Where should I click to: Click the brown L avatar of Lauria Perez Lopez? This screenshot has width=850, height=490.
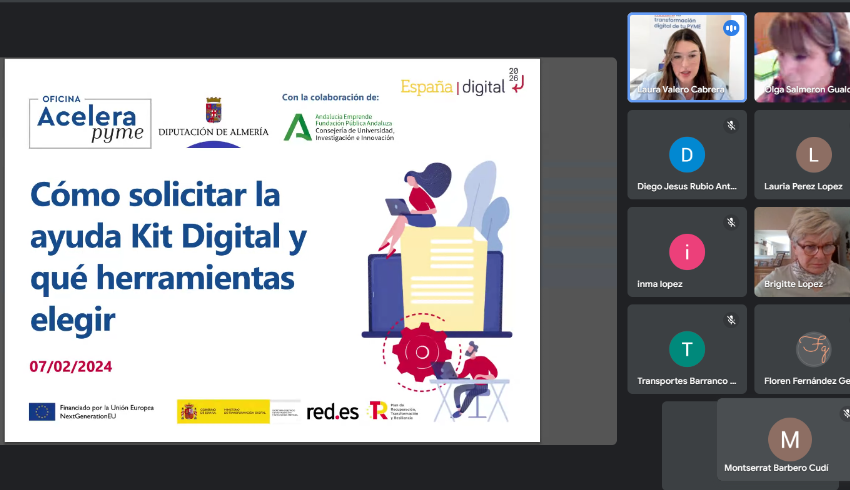click(814, 155)
